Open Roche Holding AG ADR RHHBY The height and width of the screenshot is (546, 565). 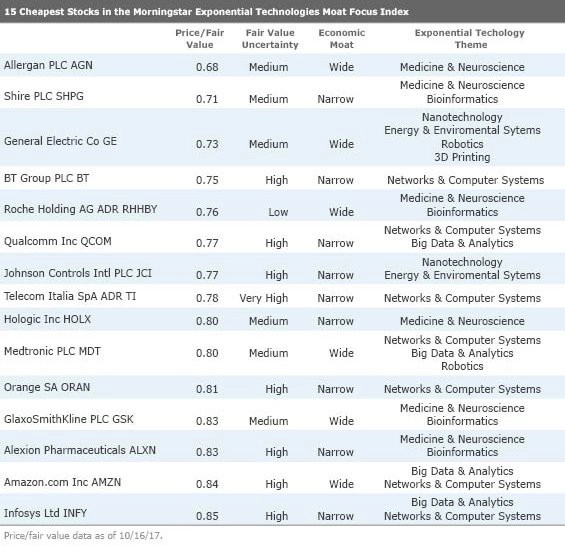coord(81,209)
